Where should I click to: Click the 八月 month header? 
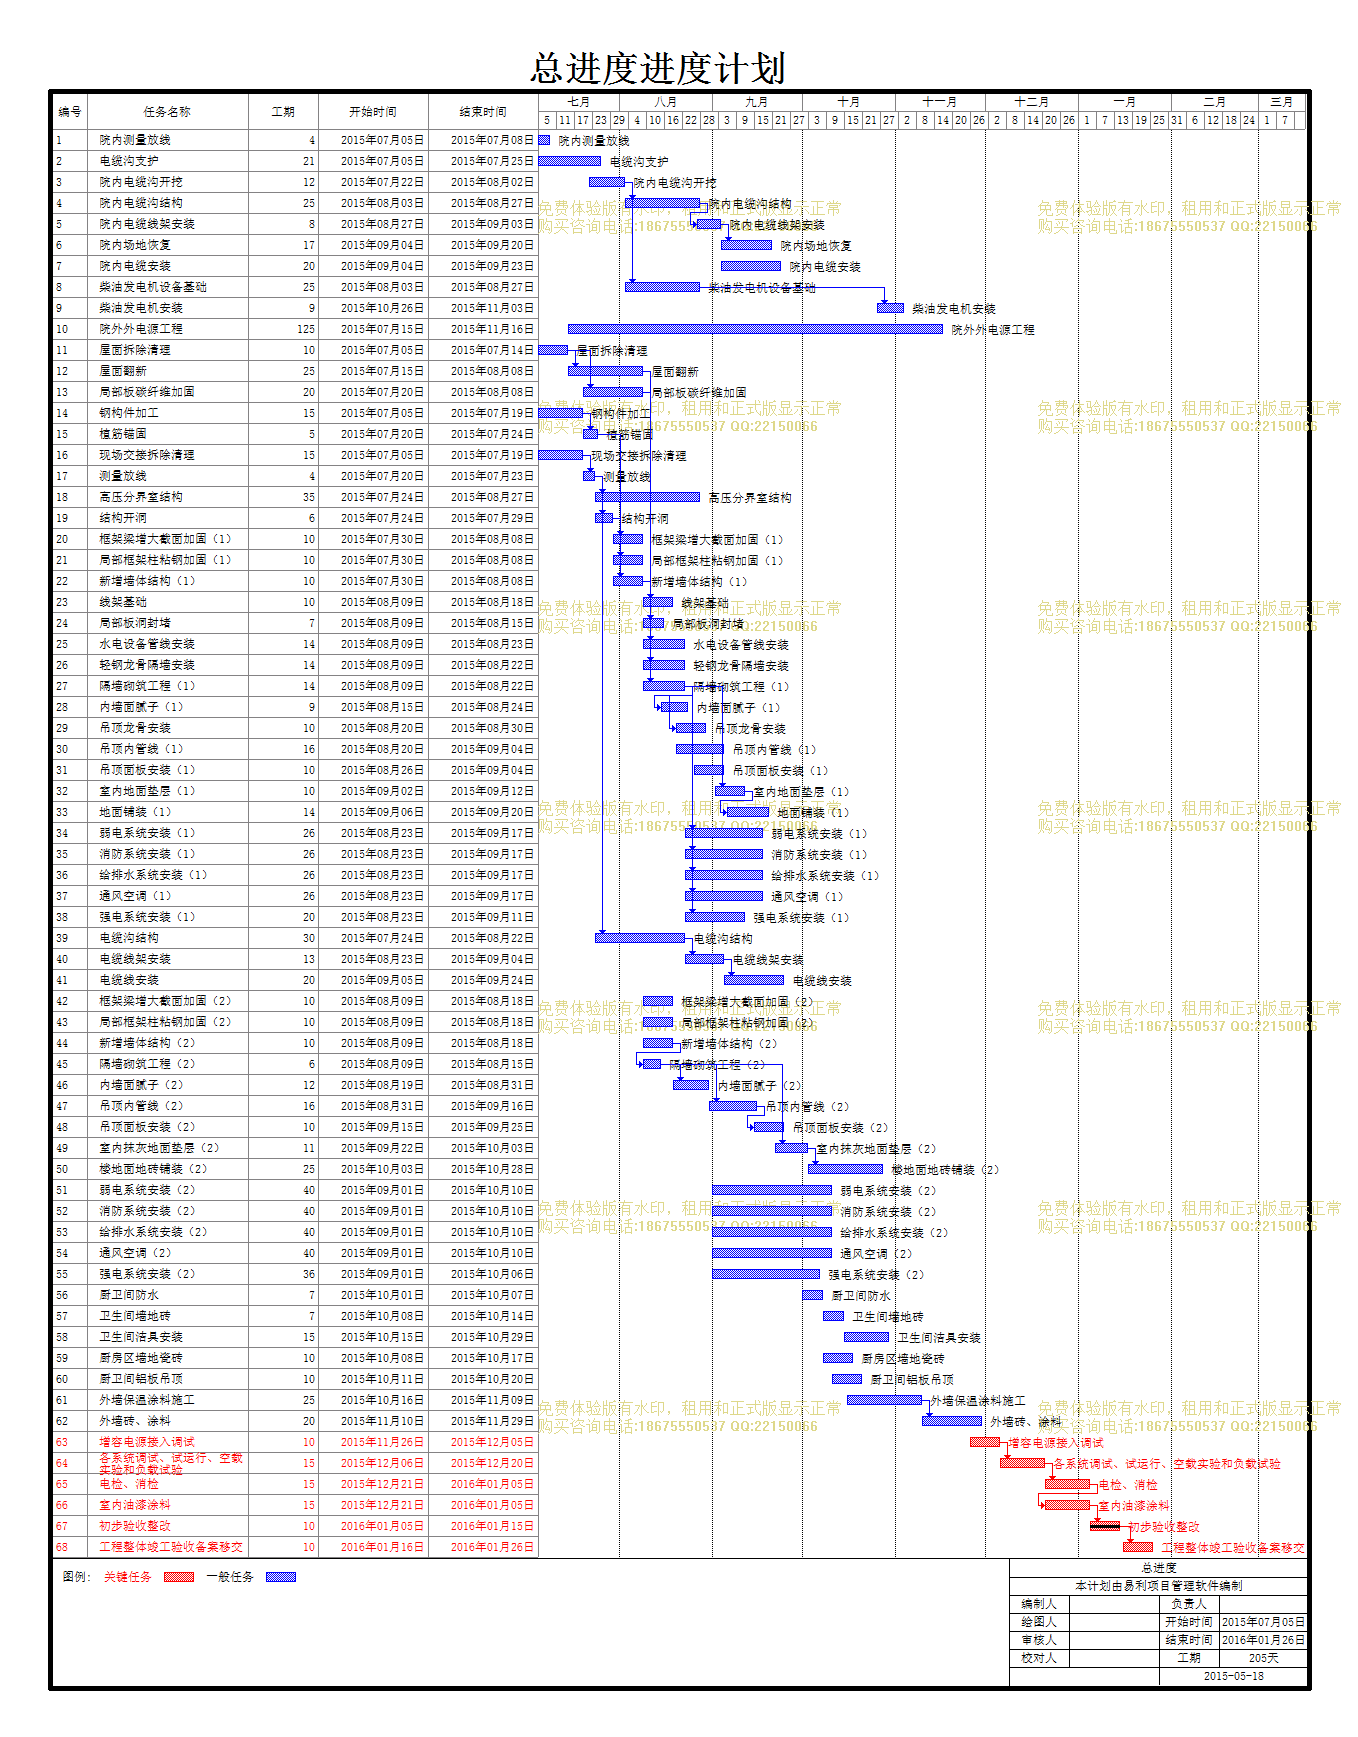tap(666, 102)
